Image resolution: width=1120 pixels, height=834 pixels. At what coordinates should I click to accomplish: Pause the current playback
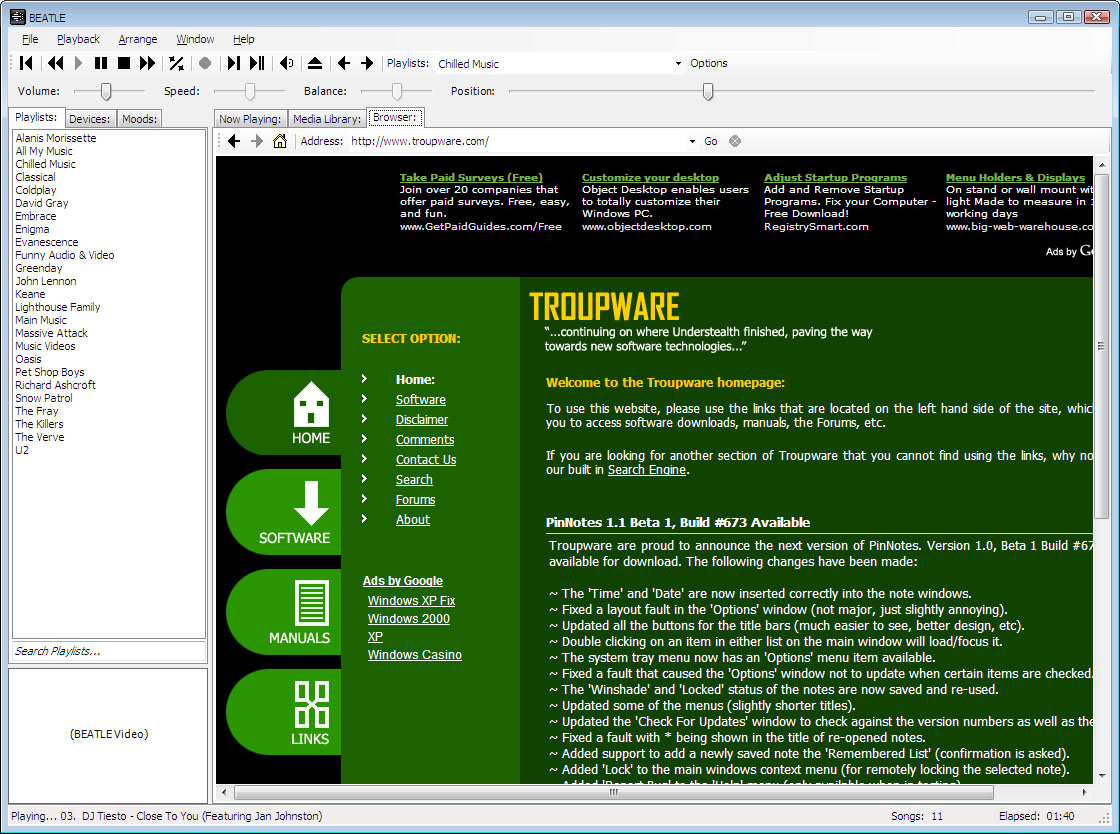[101, 64]
